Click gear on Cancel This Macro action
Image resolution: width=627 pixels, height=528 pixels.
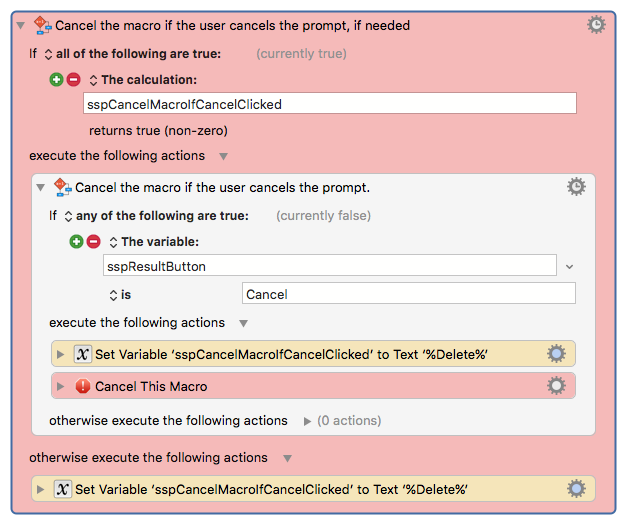(556, 386)
